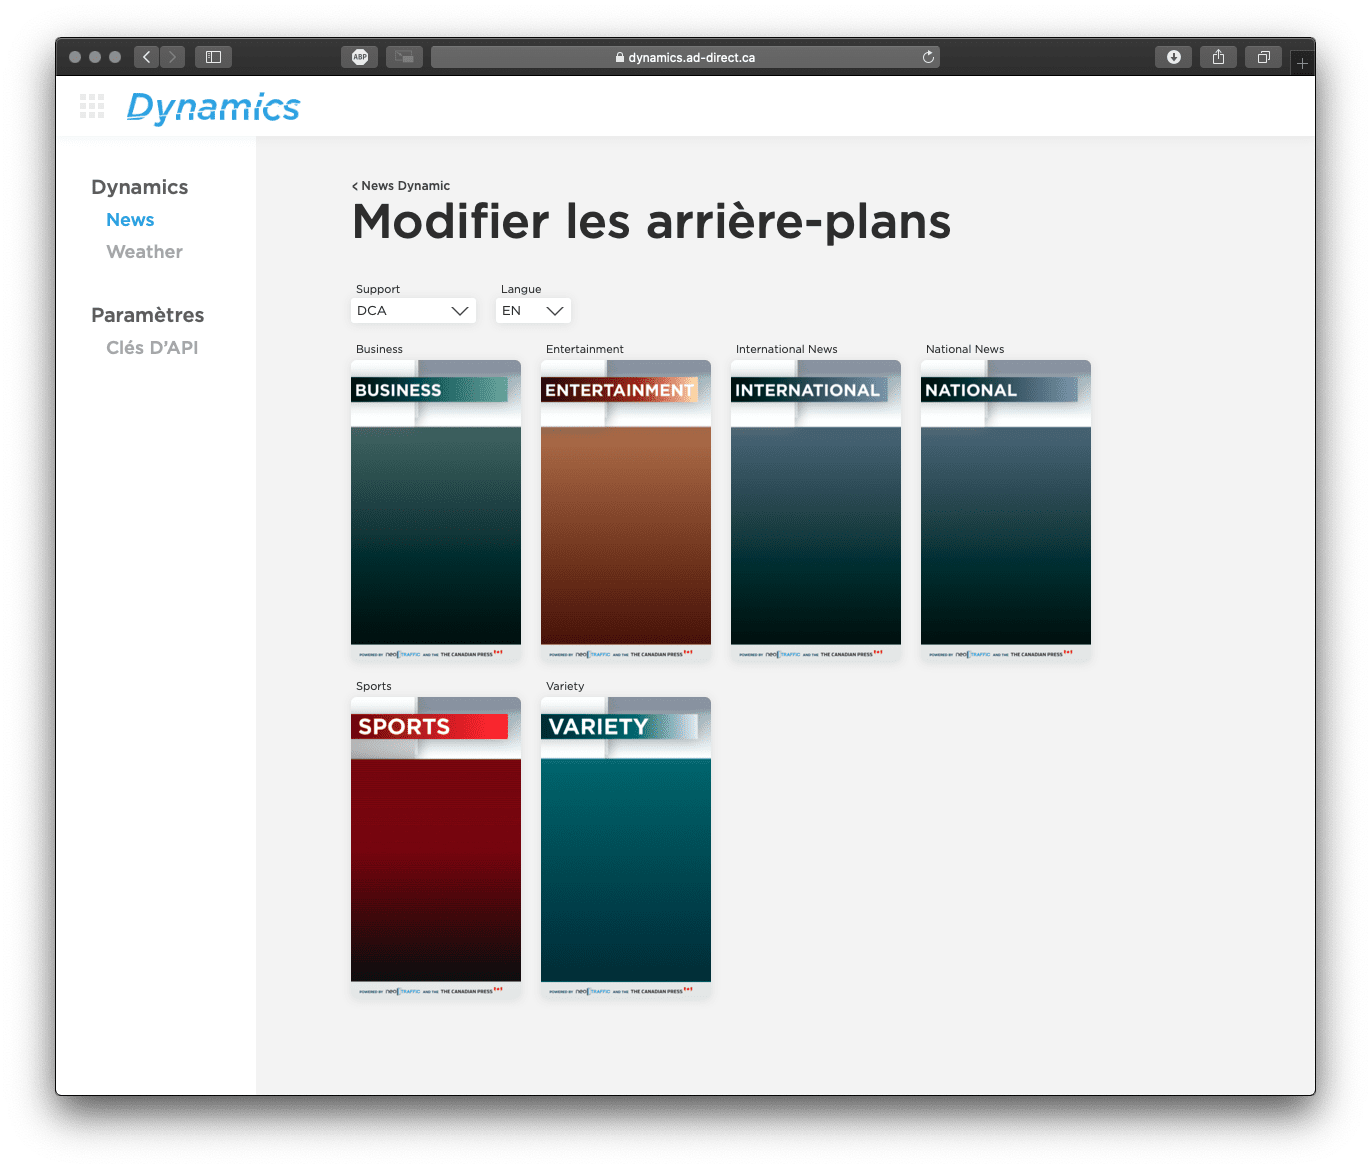The image size is (1371, 1169).
Task: Select News in the sidebar
Action: [x=130, y=220]
